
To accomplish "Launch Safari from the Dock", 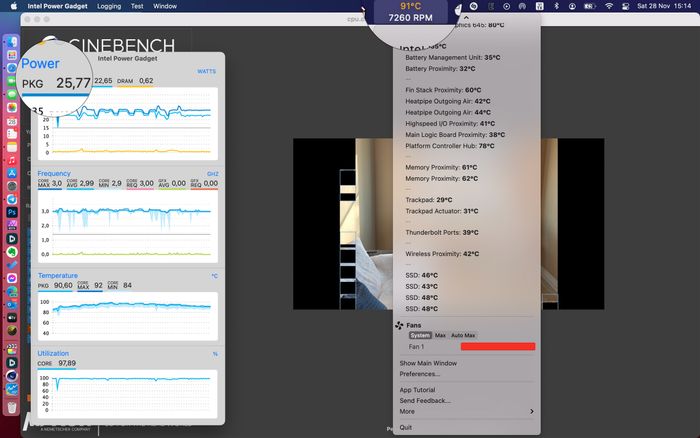I will (12, 68).
